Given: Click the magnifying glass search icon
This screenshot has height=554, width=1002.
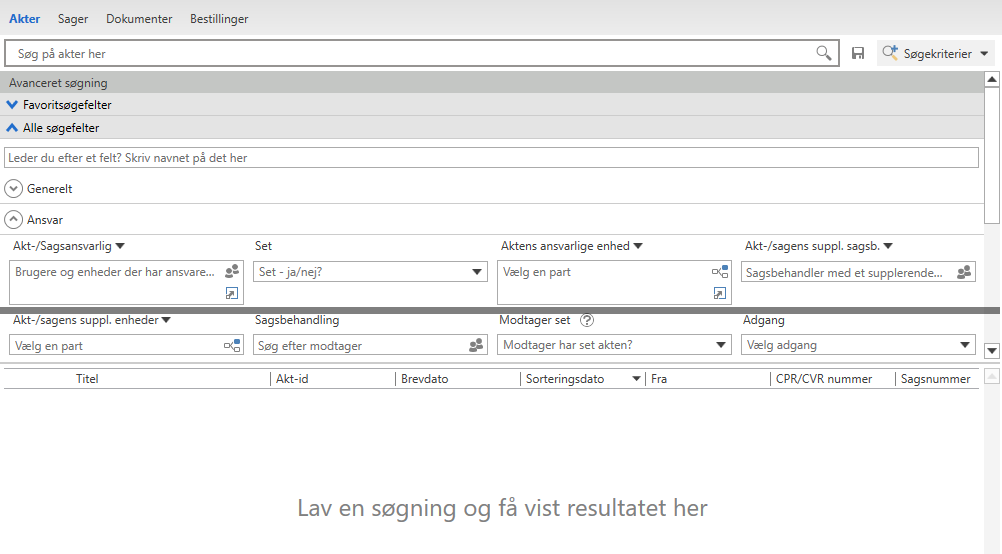Looking at the screenshot, I should pos(823,53).
